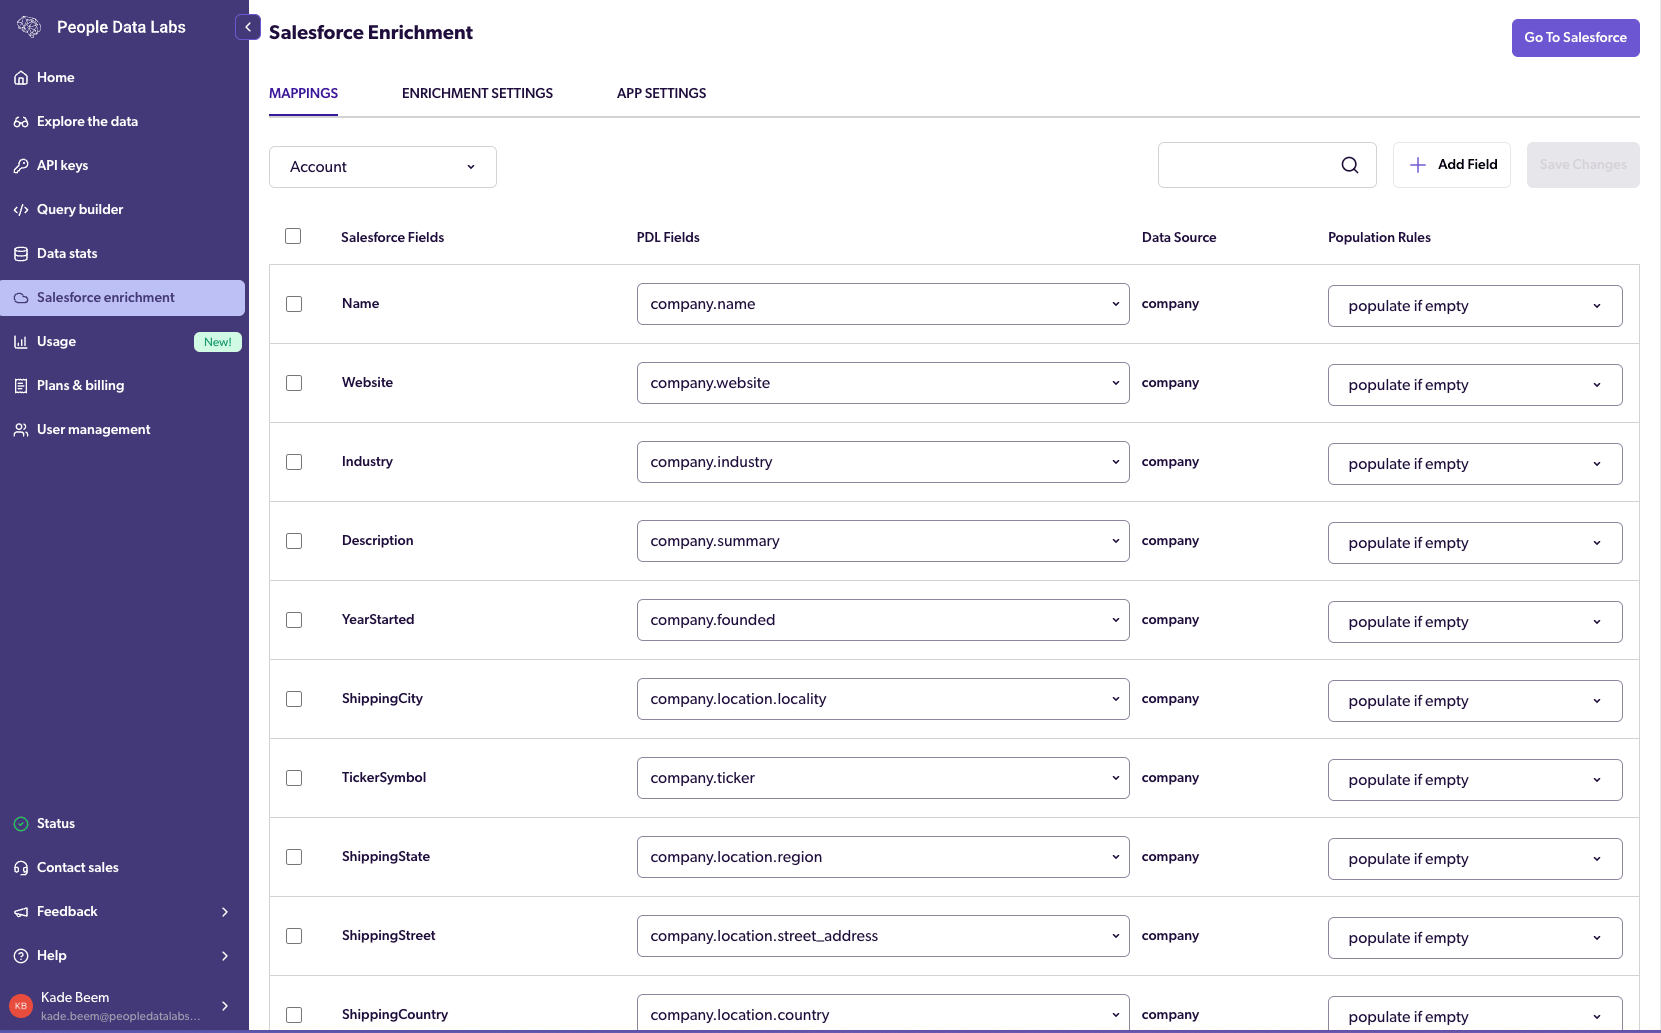
Task: Open population rule dropdown for Name row
Action: [1475, 306]
